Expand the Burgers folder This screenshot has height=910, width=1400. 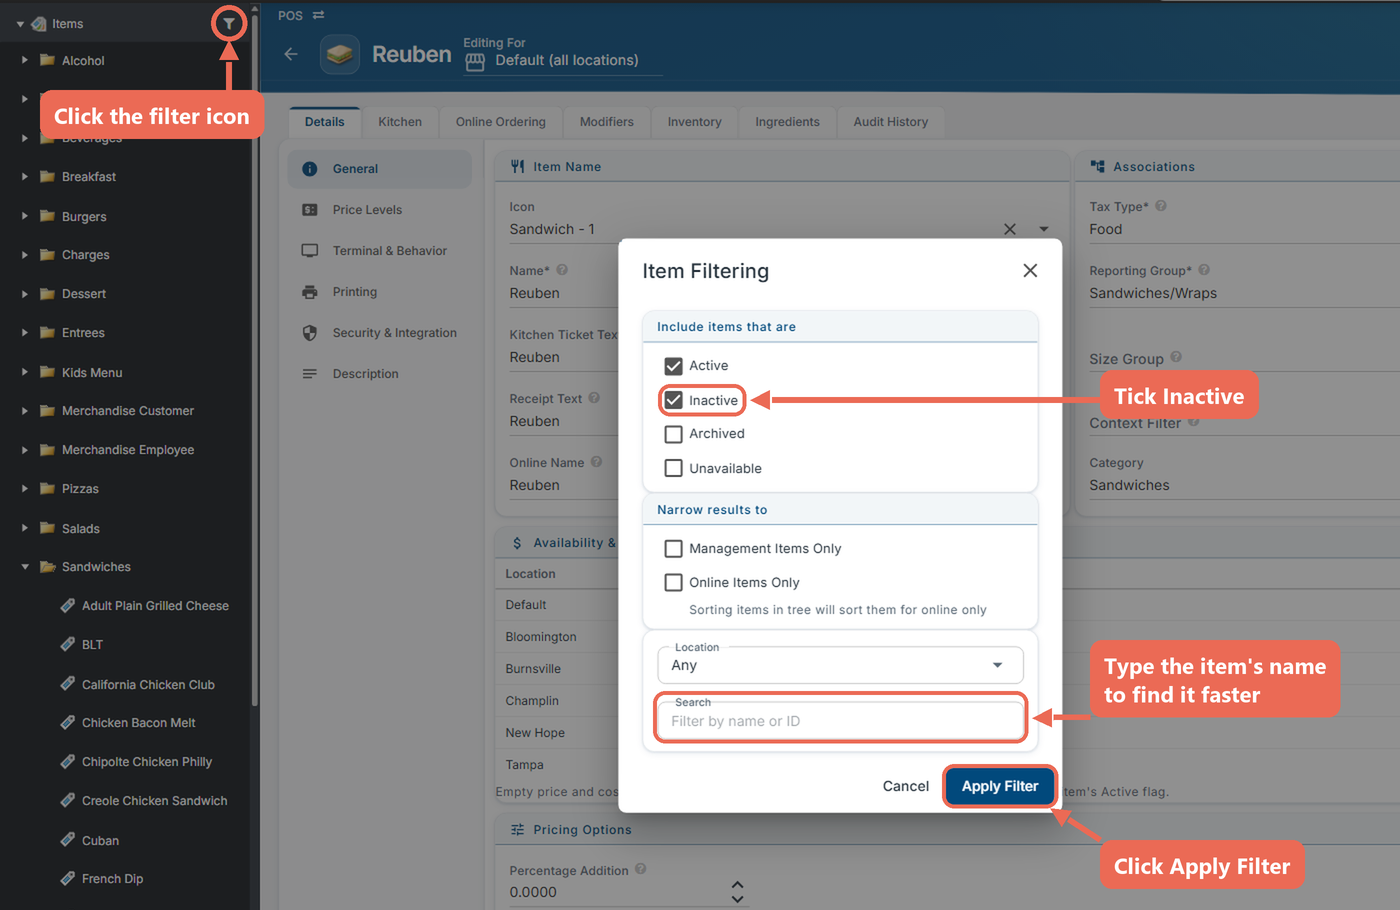pos(25,216)
